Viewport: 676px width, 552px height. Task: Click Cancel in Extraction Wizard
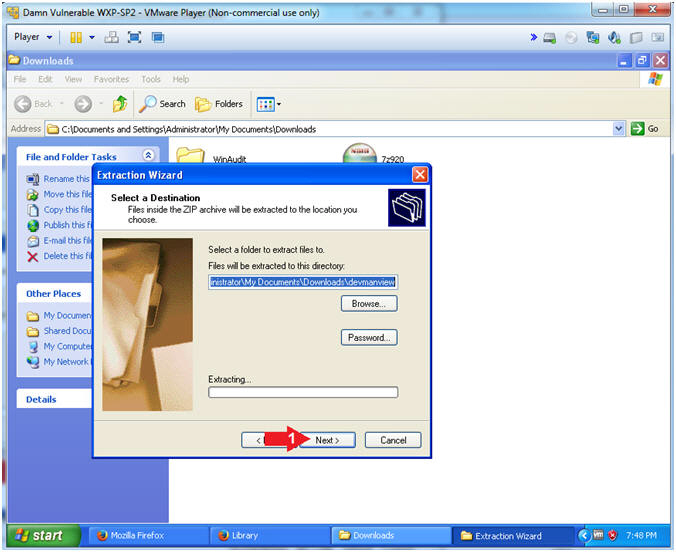[393, 440]
